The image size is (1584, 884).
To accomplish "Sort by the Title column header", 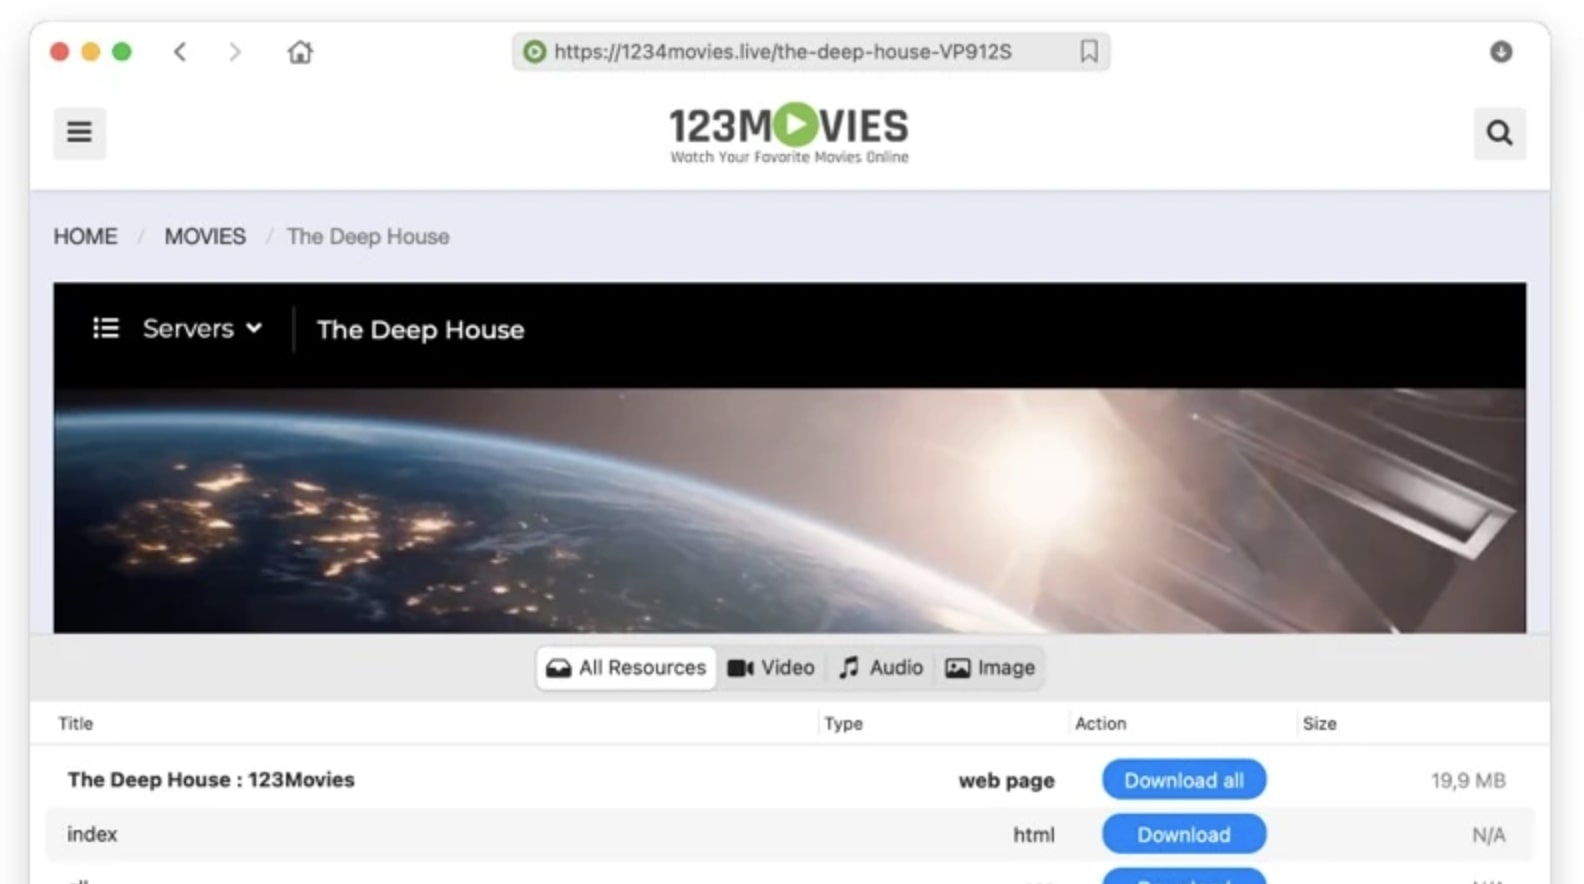I will coord(75,723).
